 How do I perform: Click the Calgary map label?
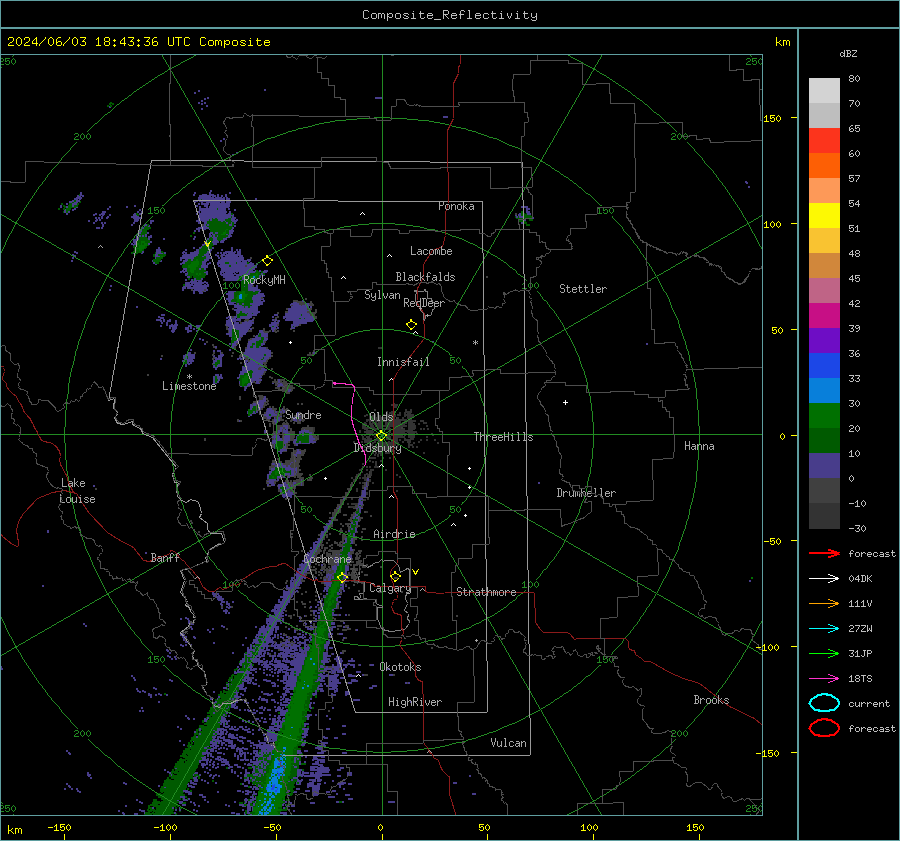click(390, 588)
